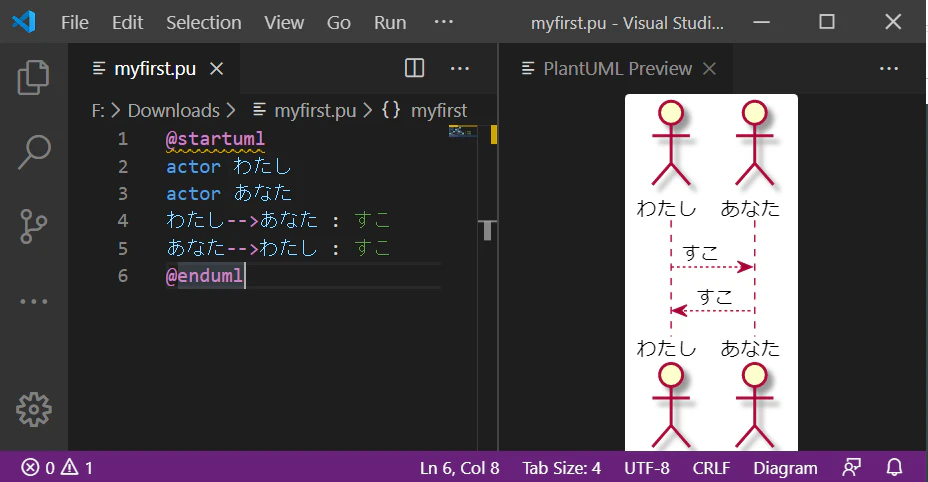Open notifications bell in status bar
Screen dimensions: 928x482
(894, 468)
